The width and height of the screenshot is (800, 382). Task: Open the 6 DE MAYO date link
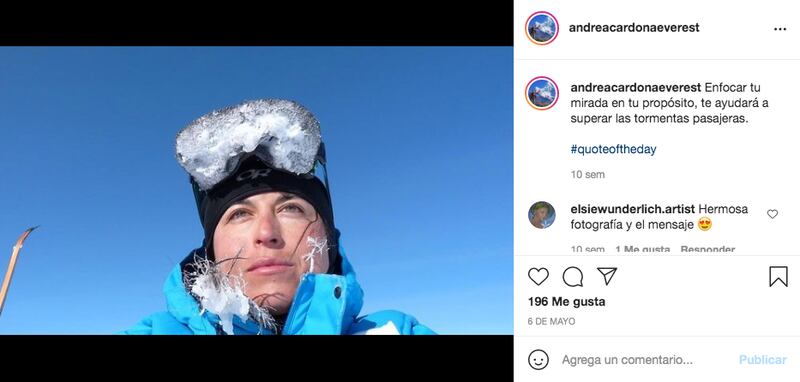coord(551,322)
